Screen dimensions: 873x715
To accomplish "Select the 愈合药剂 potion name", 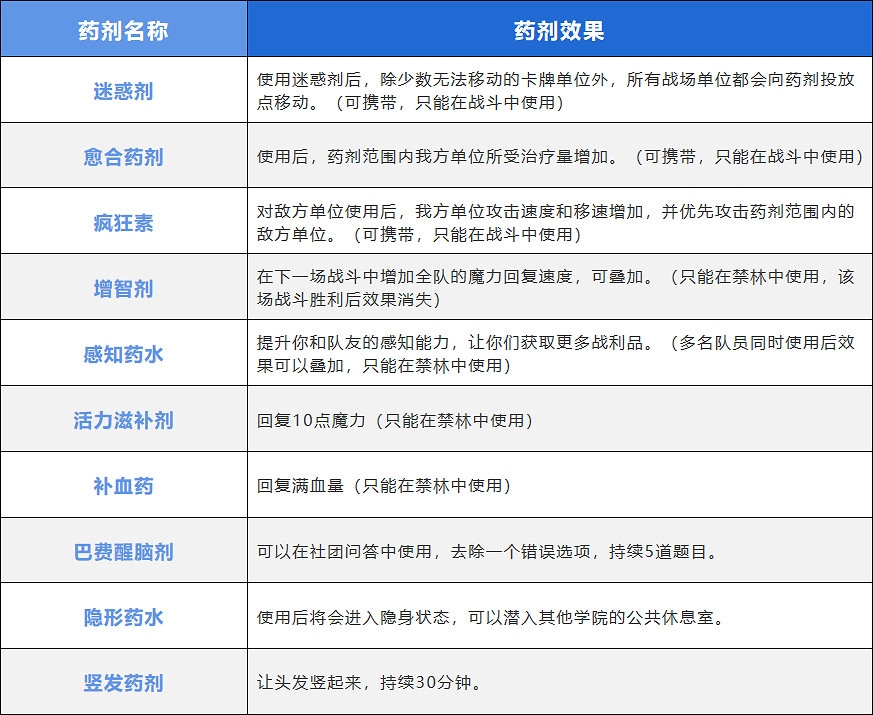I will (x=124, y=156).
